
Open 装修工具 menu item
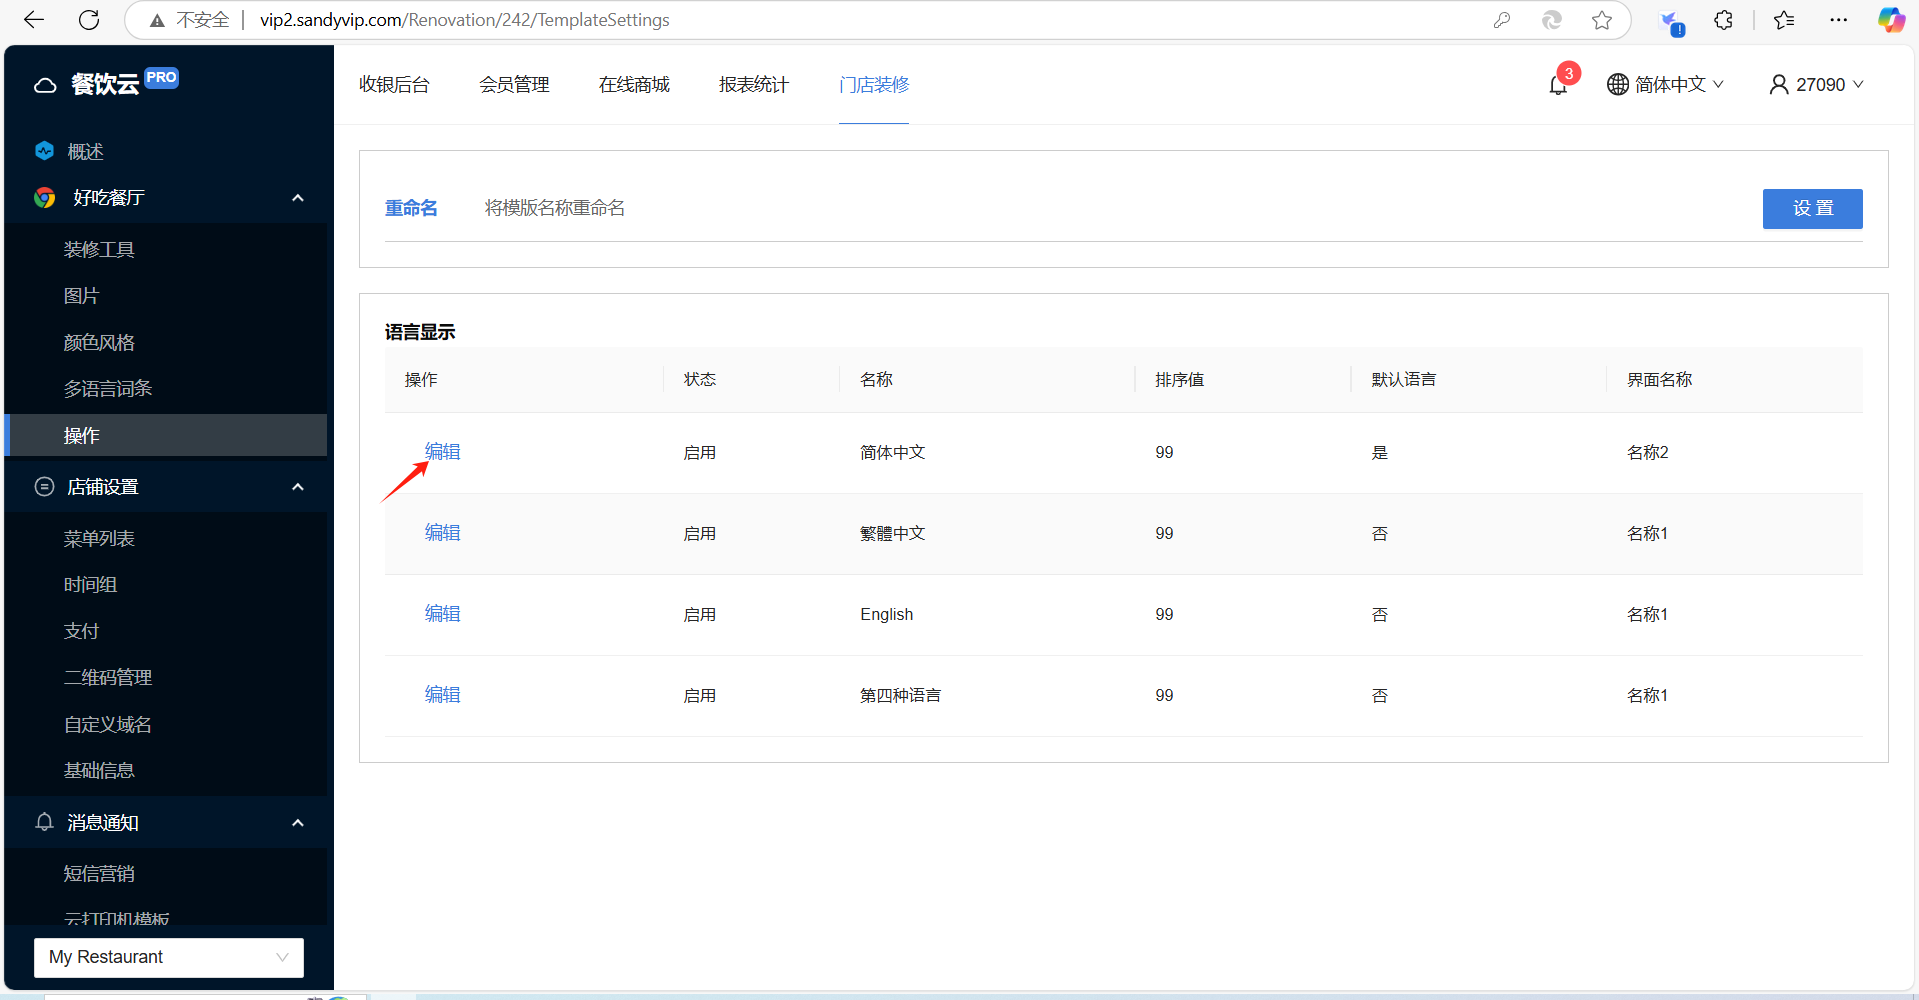(99, 249)
